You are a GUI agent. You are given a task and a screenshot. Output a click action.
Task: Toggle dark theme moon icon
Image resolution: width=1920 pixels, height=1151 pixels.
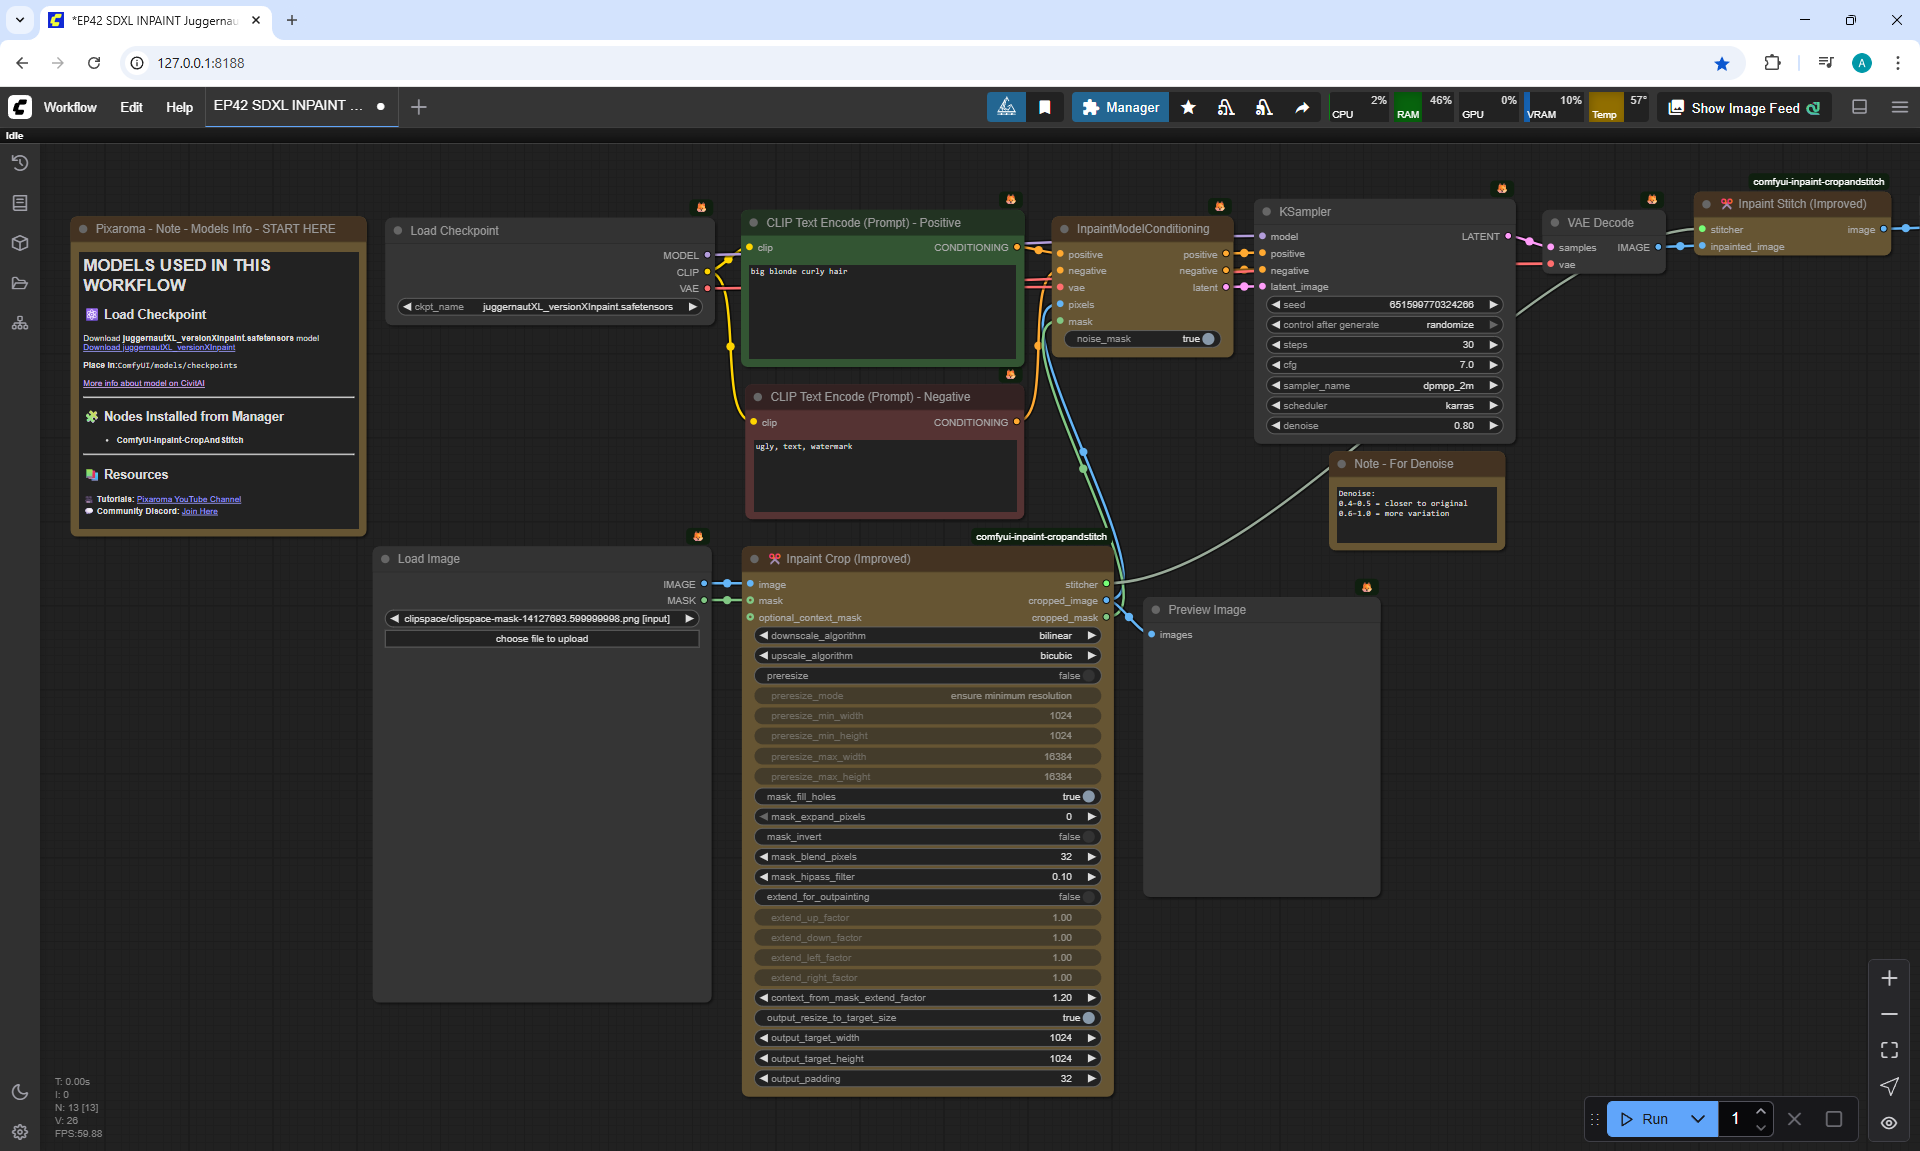[x=20, y=1092]
